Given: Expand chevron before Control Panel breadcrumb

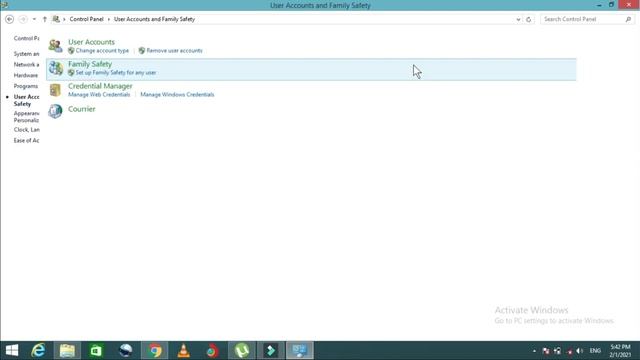Looking at the screenshot, I should pyautogui.click(x=64, y=19).
